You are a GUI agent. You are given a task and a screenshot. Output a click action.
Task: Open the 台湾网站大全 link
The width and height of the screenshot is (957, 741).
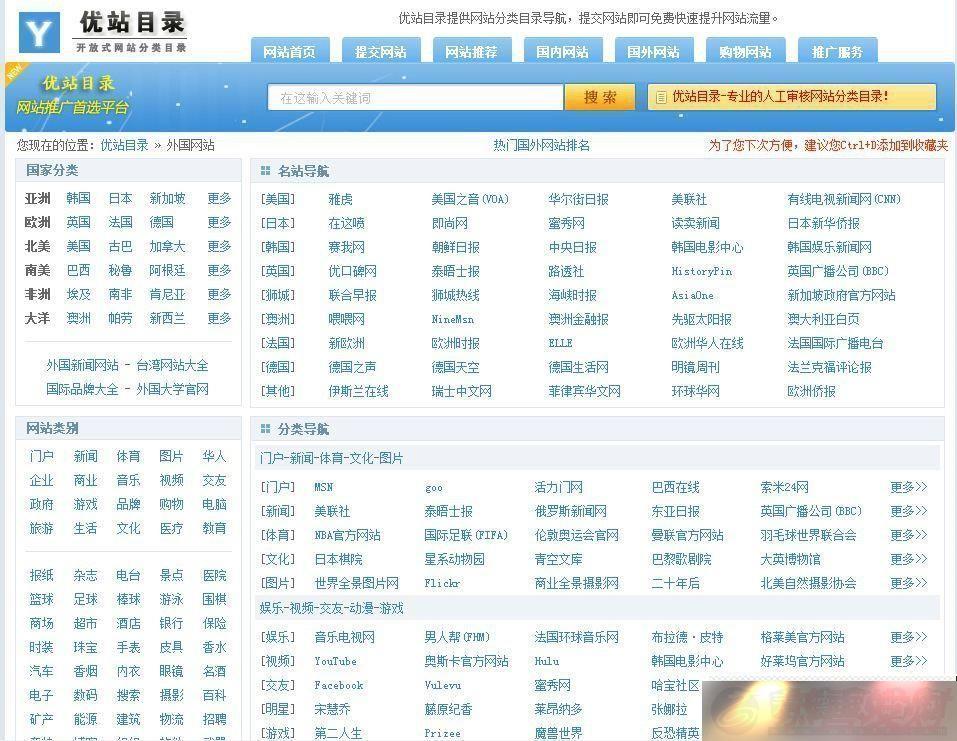click(x=172, y=365)
